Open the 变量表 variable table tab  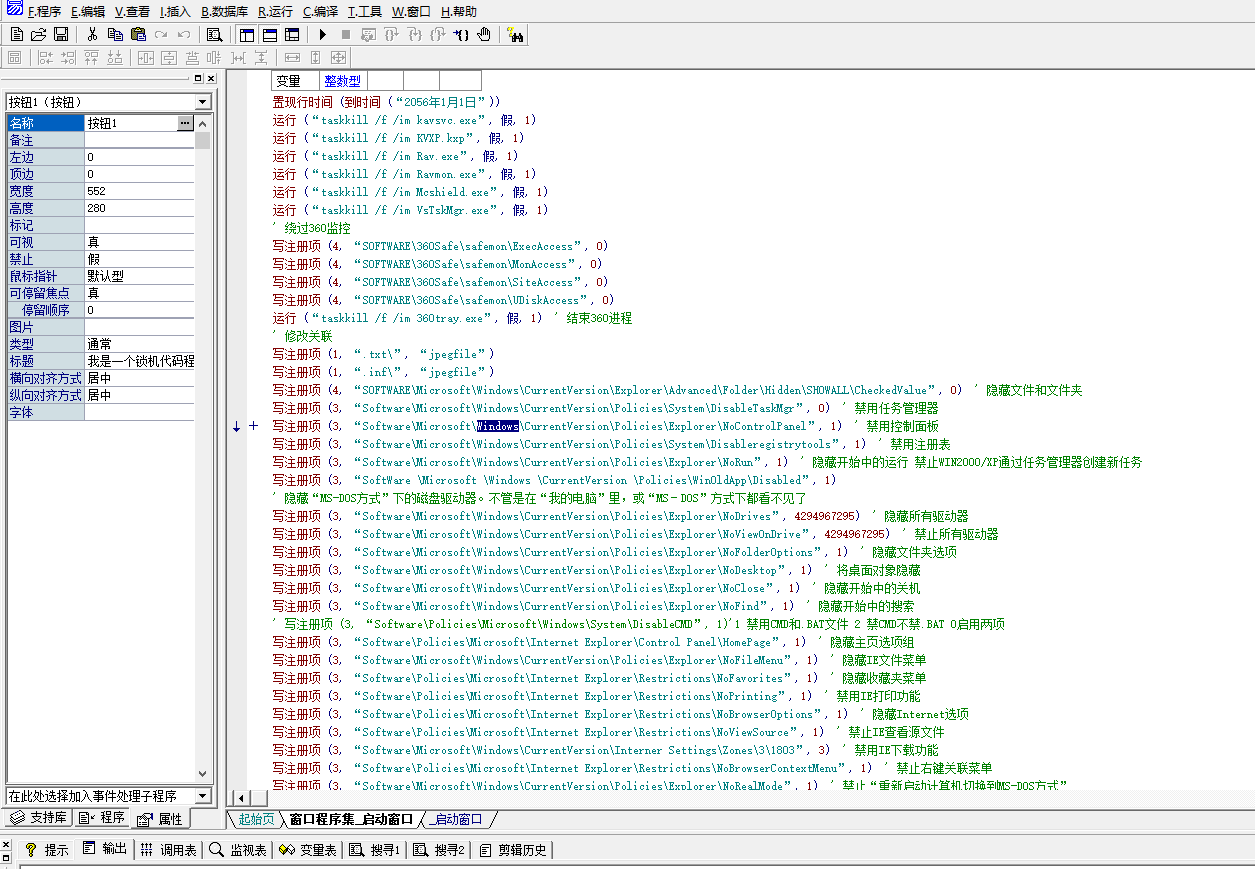308,849
